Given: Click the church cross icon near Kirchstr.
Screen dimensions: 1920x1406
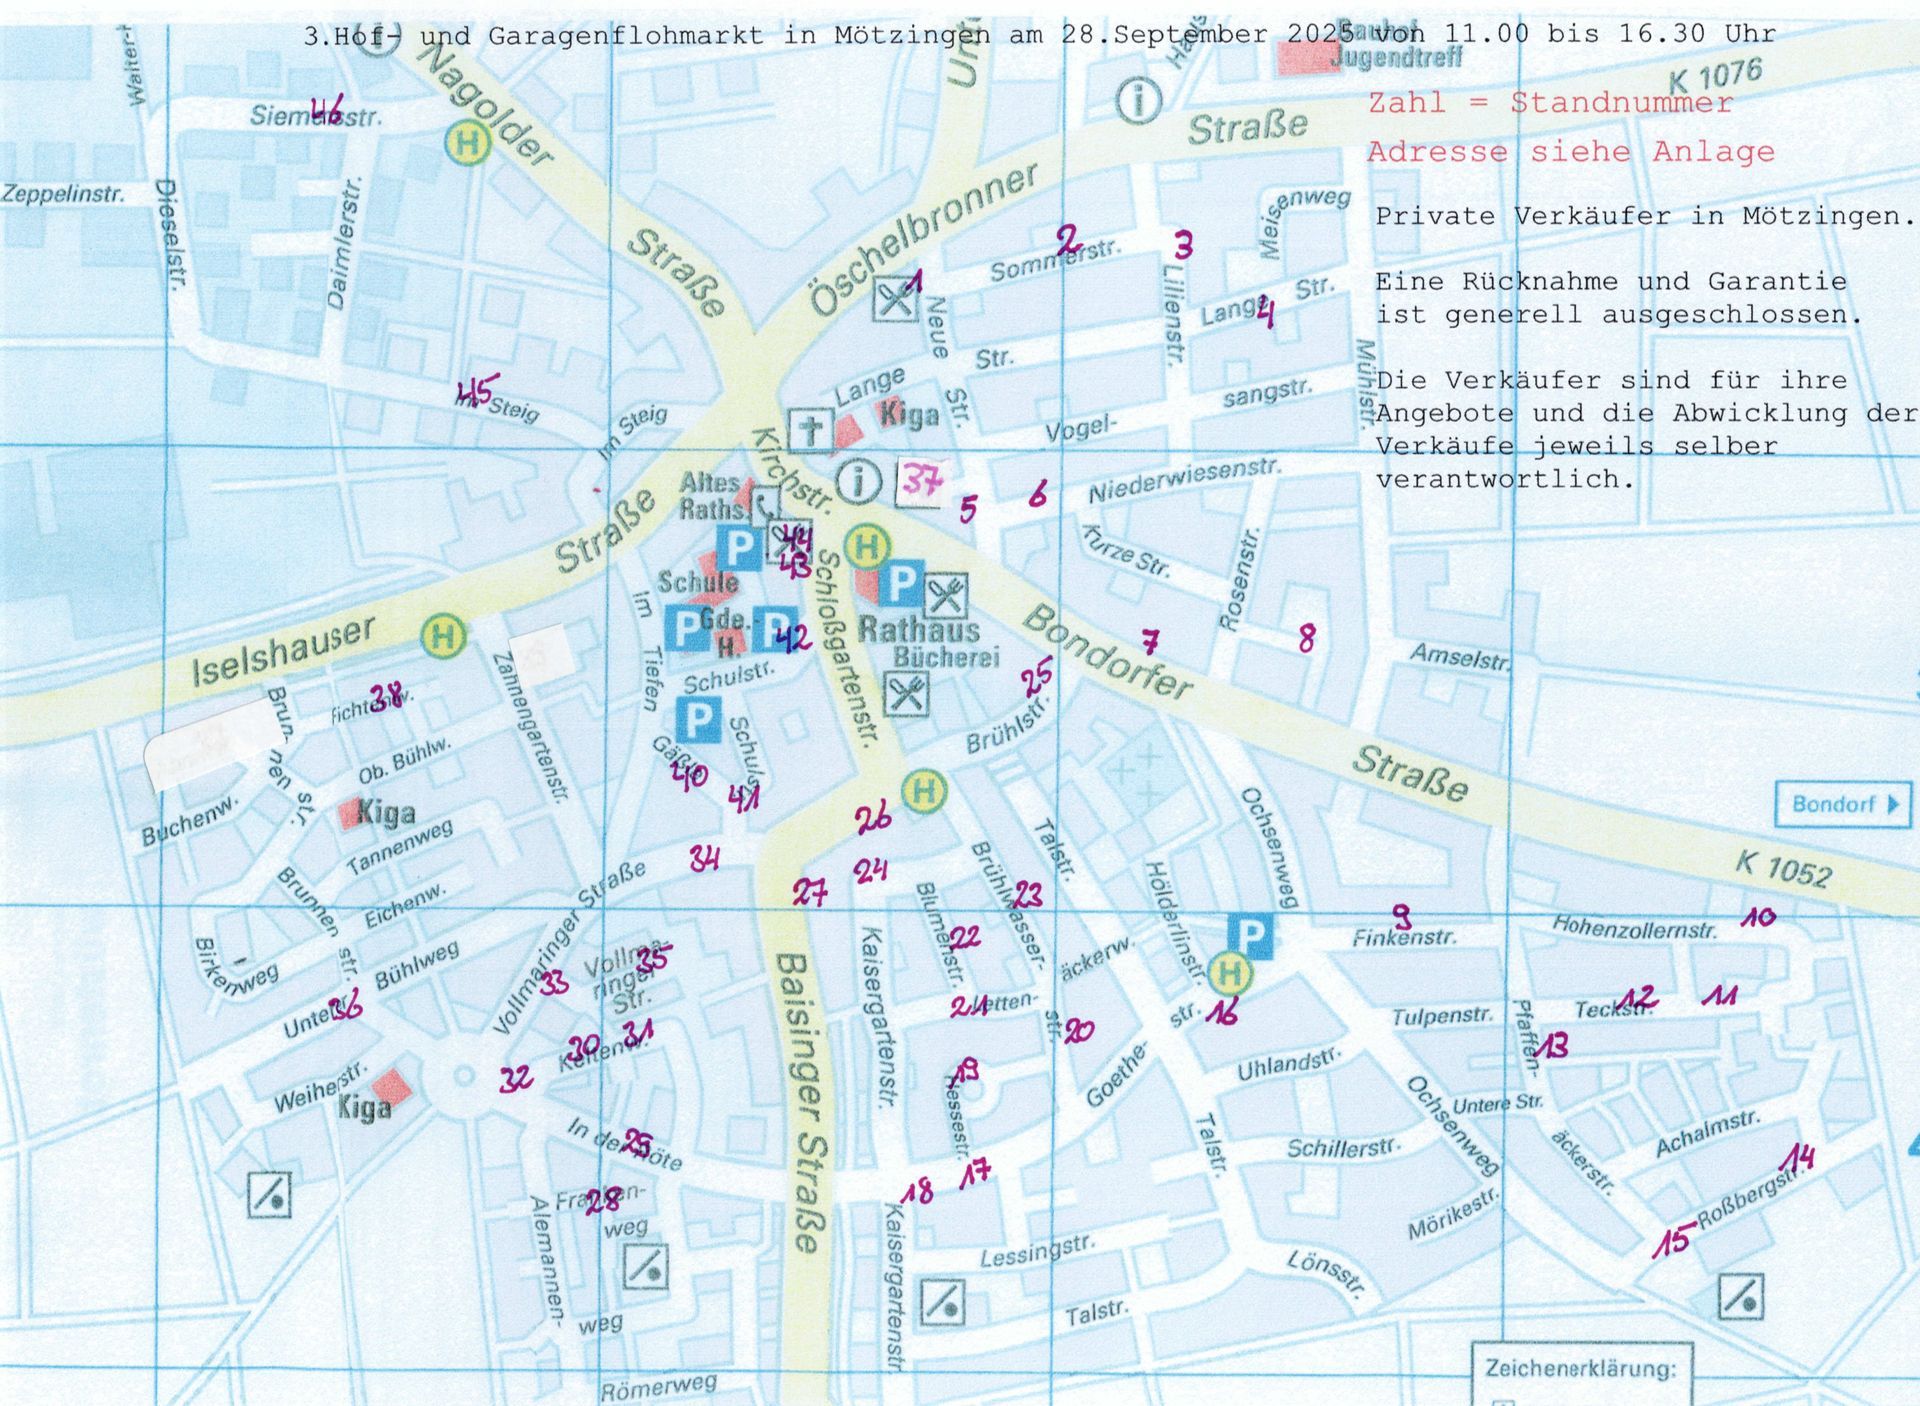Looking at the screenshot, I should click(x=810, y=431).
